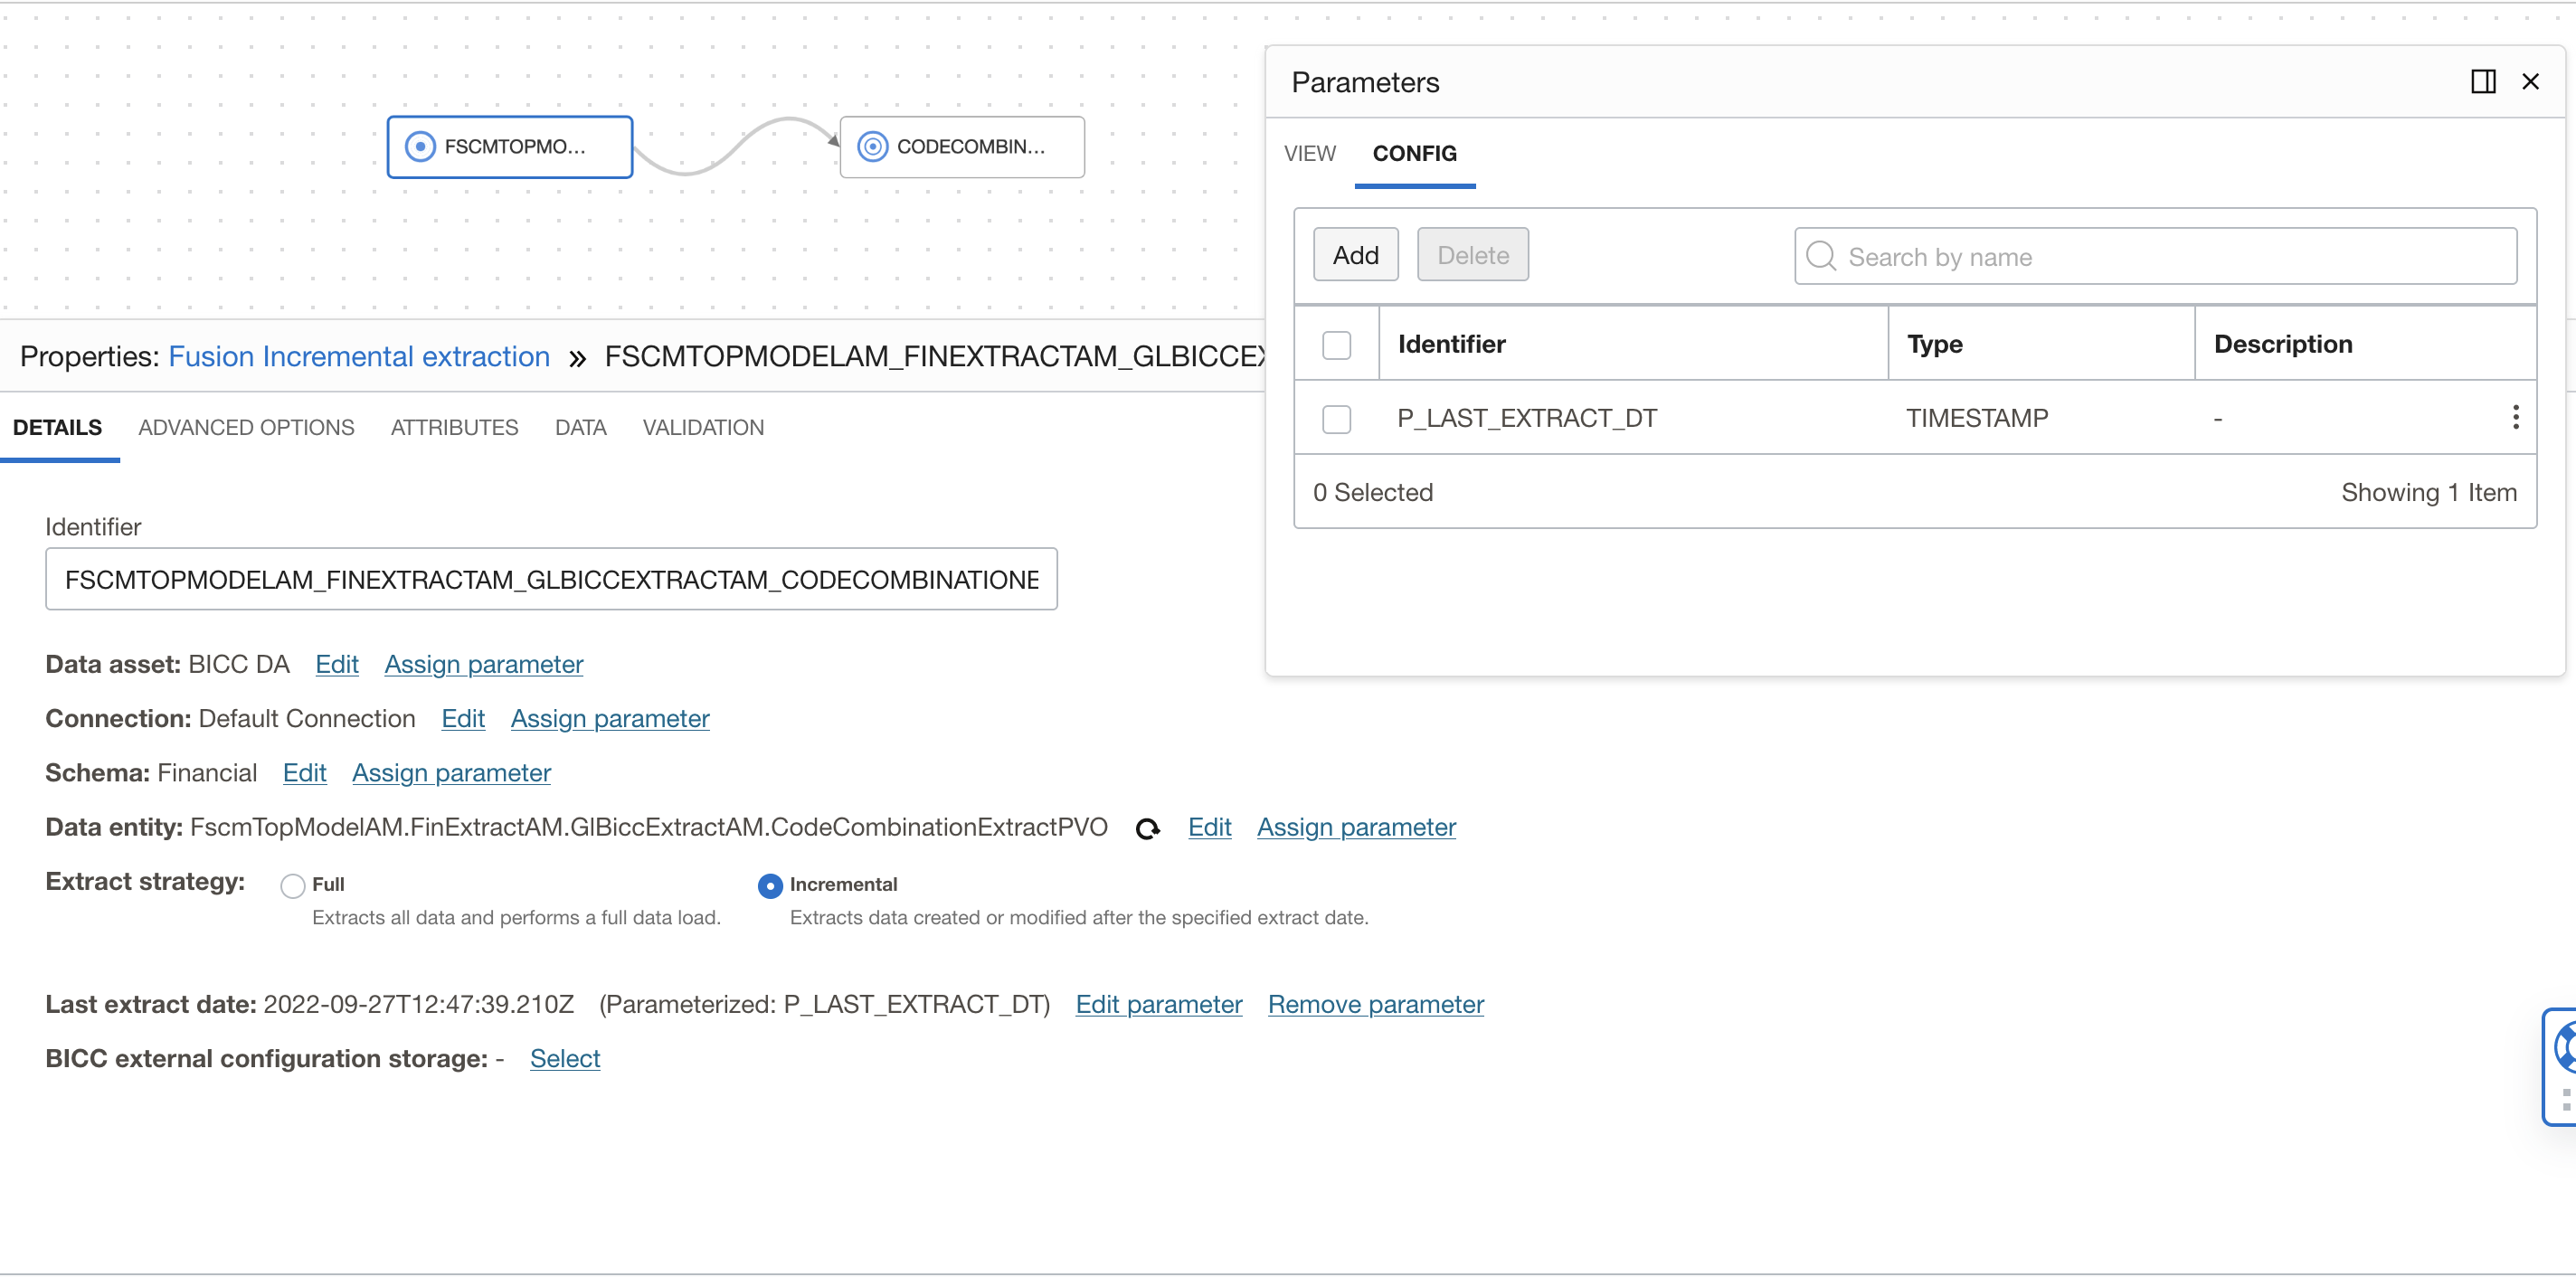Screen dimensions: 2576x1277
Task: Switch to the VIEW tab in Parameters
Action: point(1310,153)
